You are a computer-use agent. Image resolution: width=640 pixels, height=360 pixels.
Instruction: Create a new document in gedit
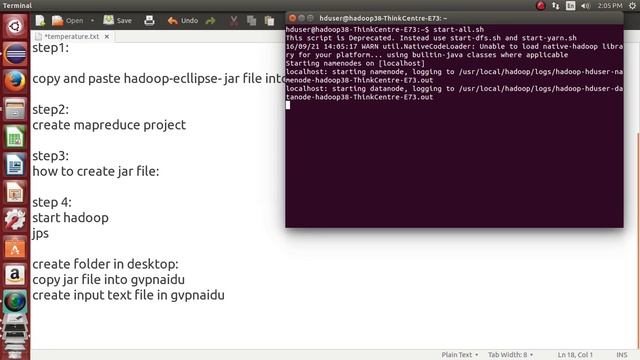click(40, 20)
